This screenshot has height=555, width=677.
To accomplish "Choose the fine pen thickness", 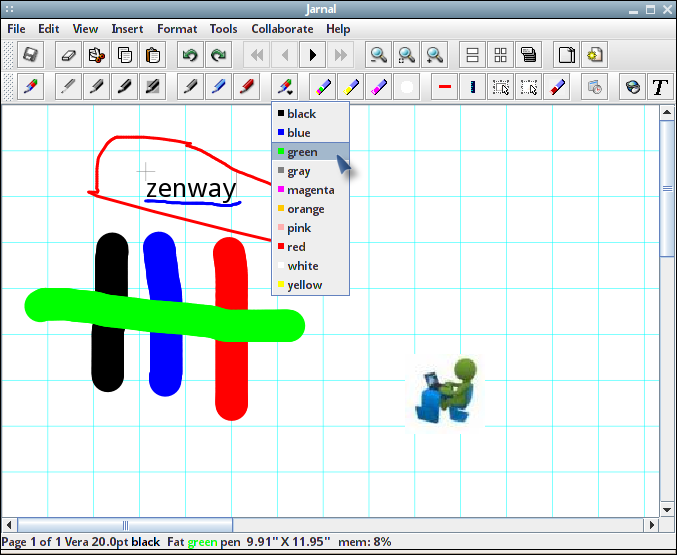I will (x=69, y=87).
